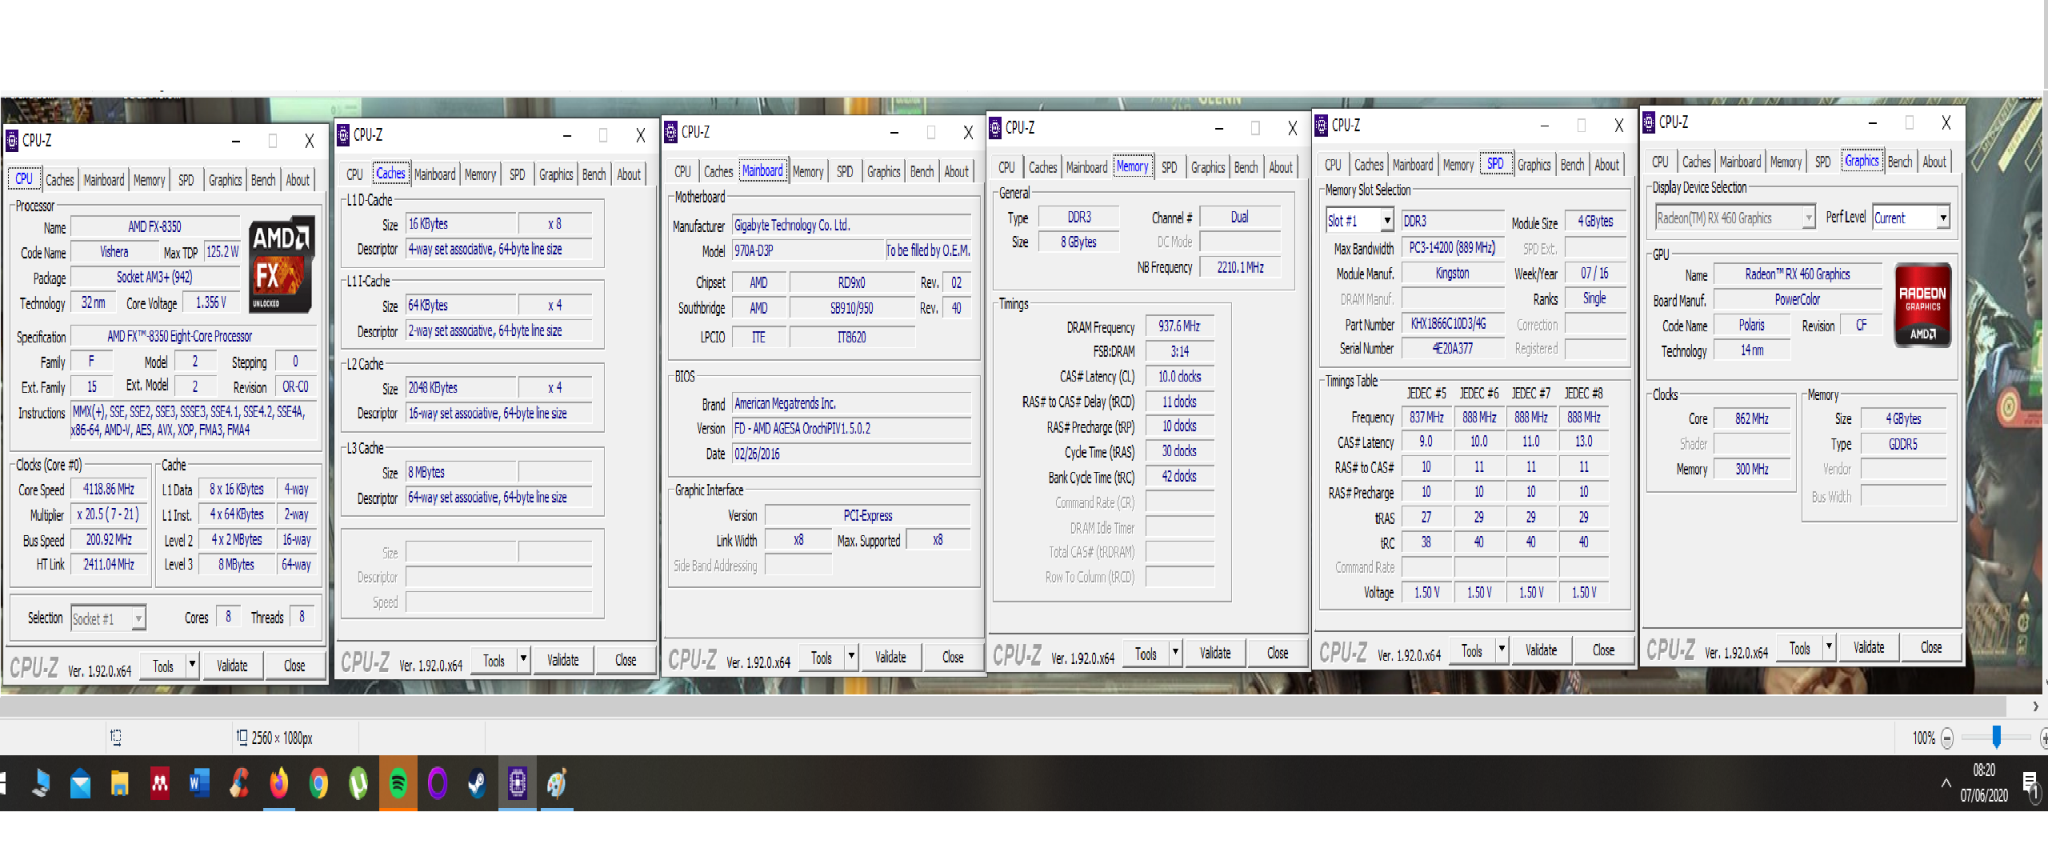Open This PC from the taskbar

[x=41, y=784]
